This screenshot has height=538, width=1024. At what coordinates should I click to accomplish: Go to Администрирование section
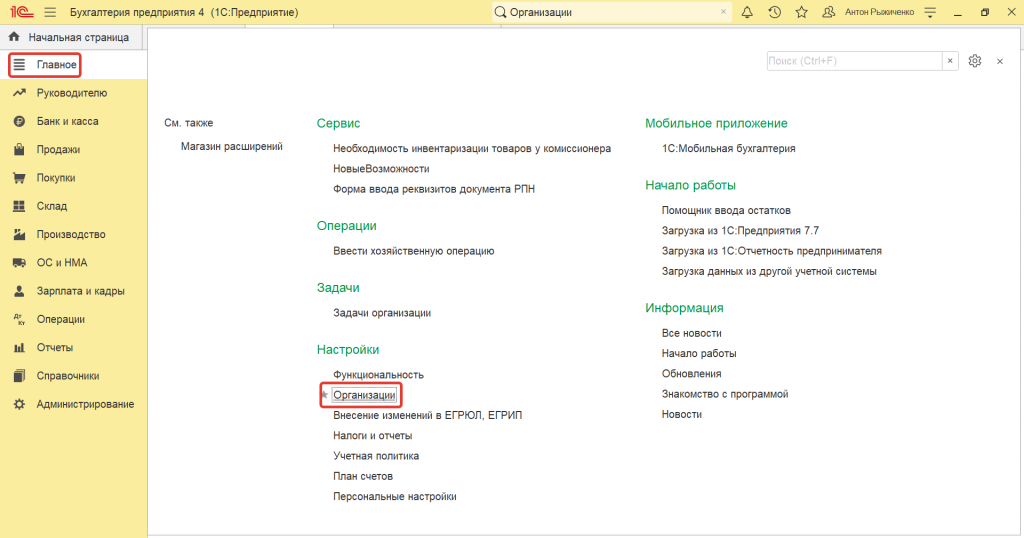pyautogui.click(x=85, y=404)
